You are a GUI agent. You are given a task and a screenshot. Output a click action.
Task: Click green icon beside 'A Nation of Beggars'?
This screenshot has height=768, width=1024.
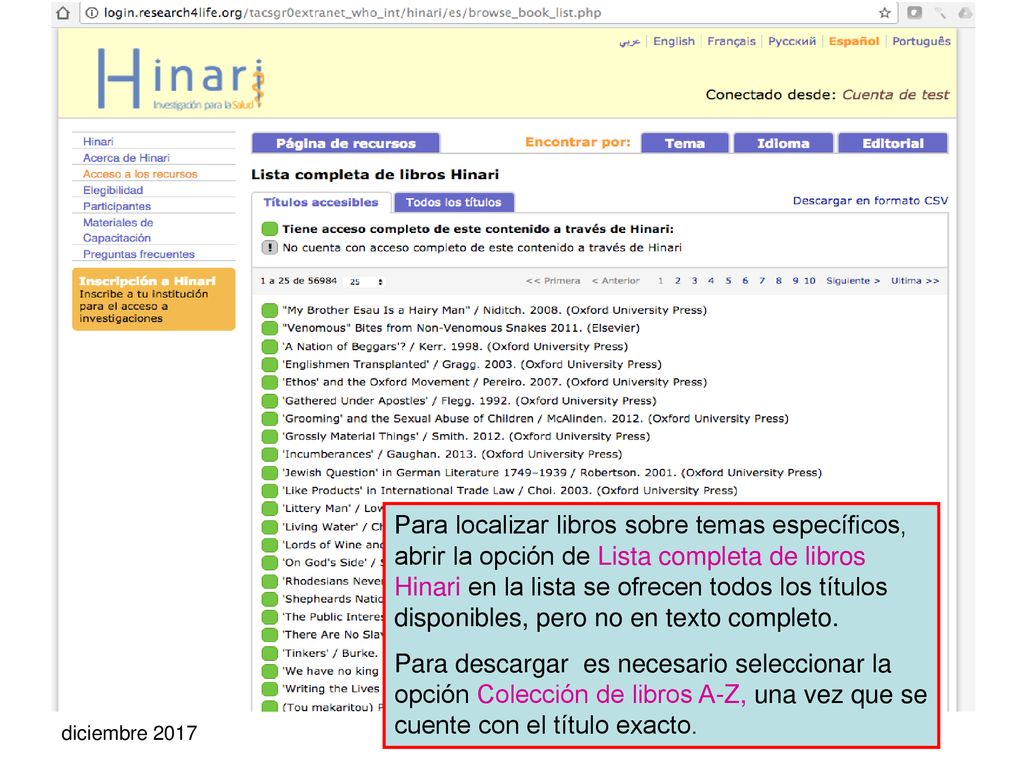point(269,346)
